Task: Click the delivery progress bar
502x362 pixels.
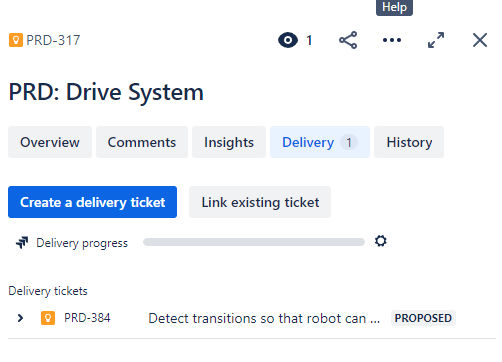Action: tap(254, 242)
